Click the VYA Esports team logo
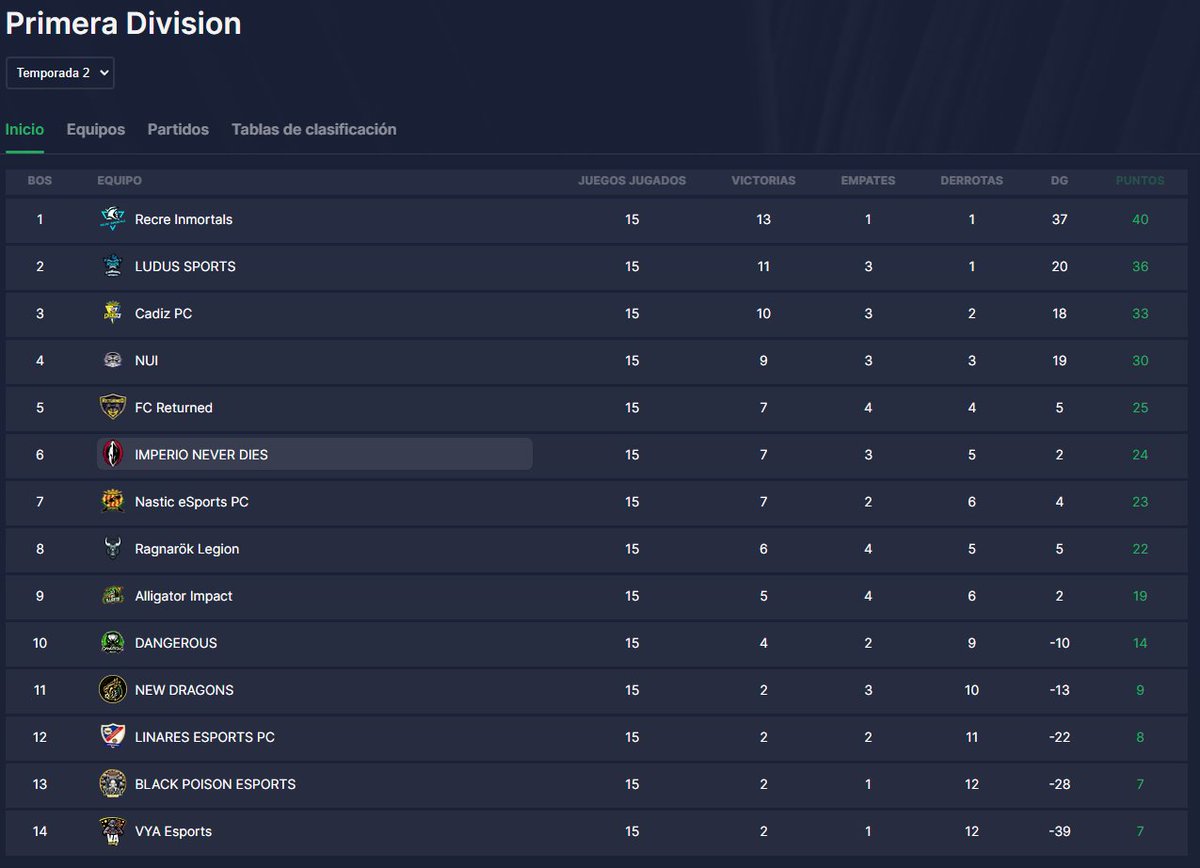1200x868 pixels. click(113, 830)
